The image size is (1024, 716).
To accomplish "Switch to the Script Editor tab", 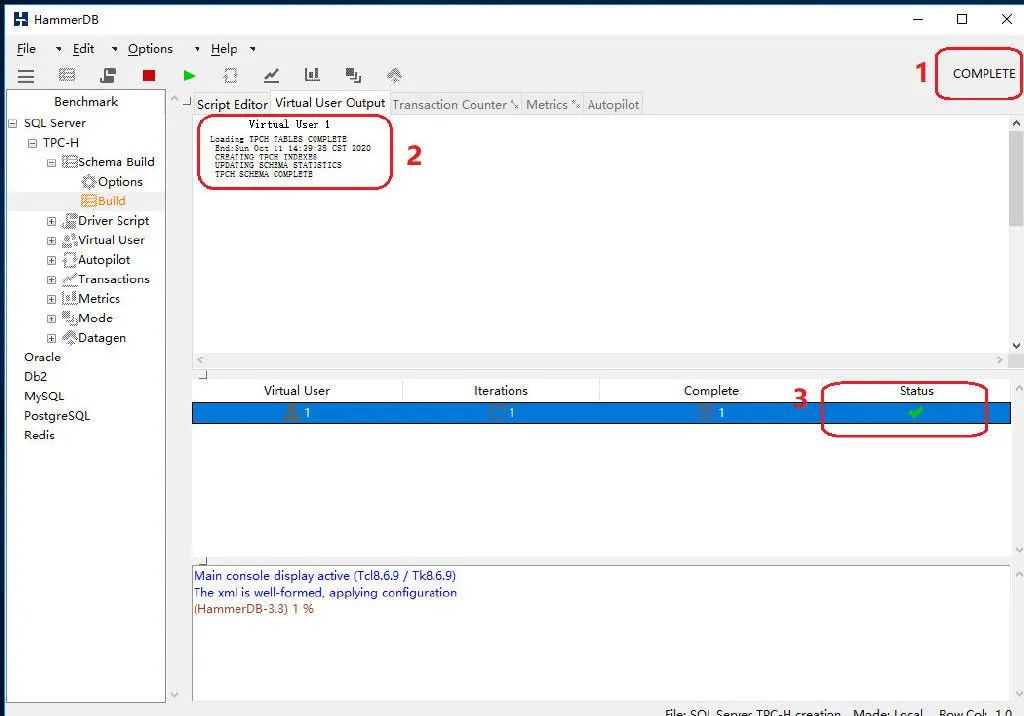I will pyautogui.click(x=232, y=105).
